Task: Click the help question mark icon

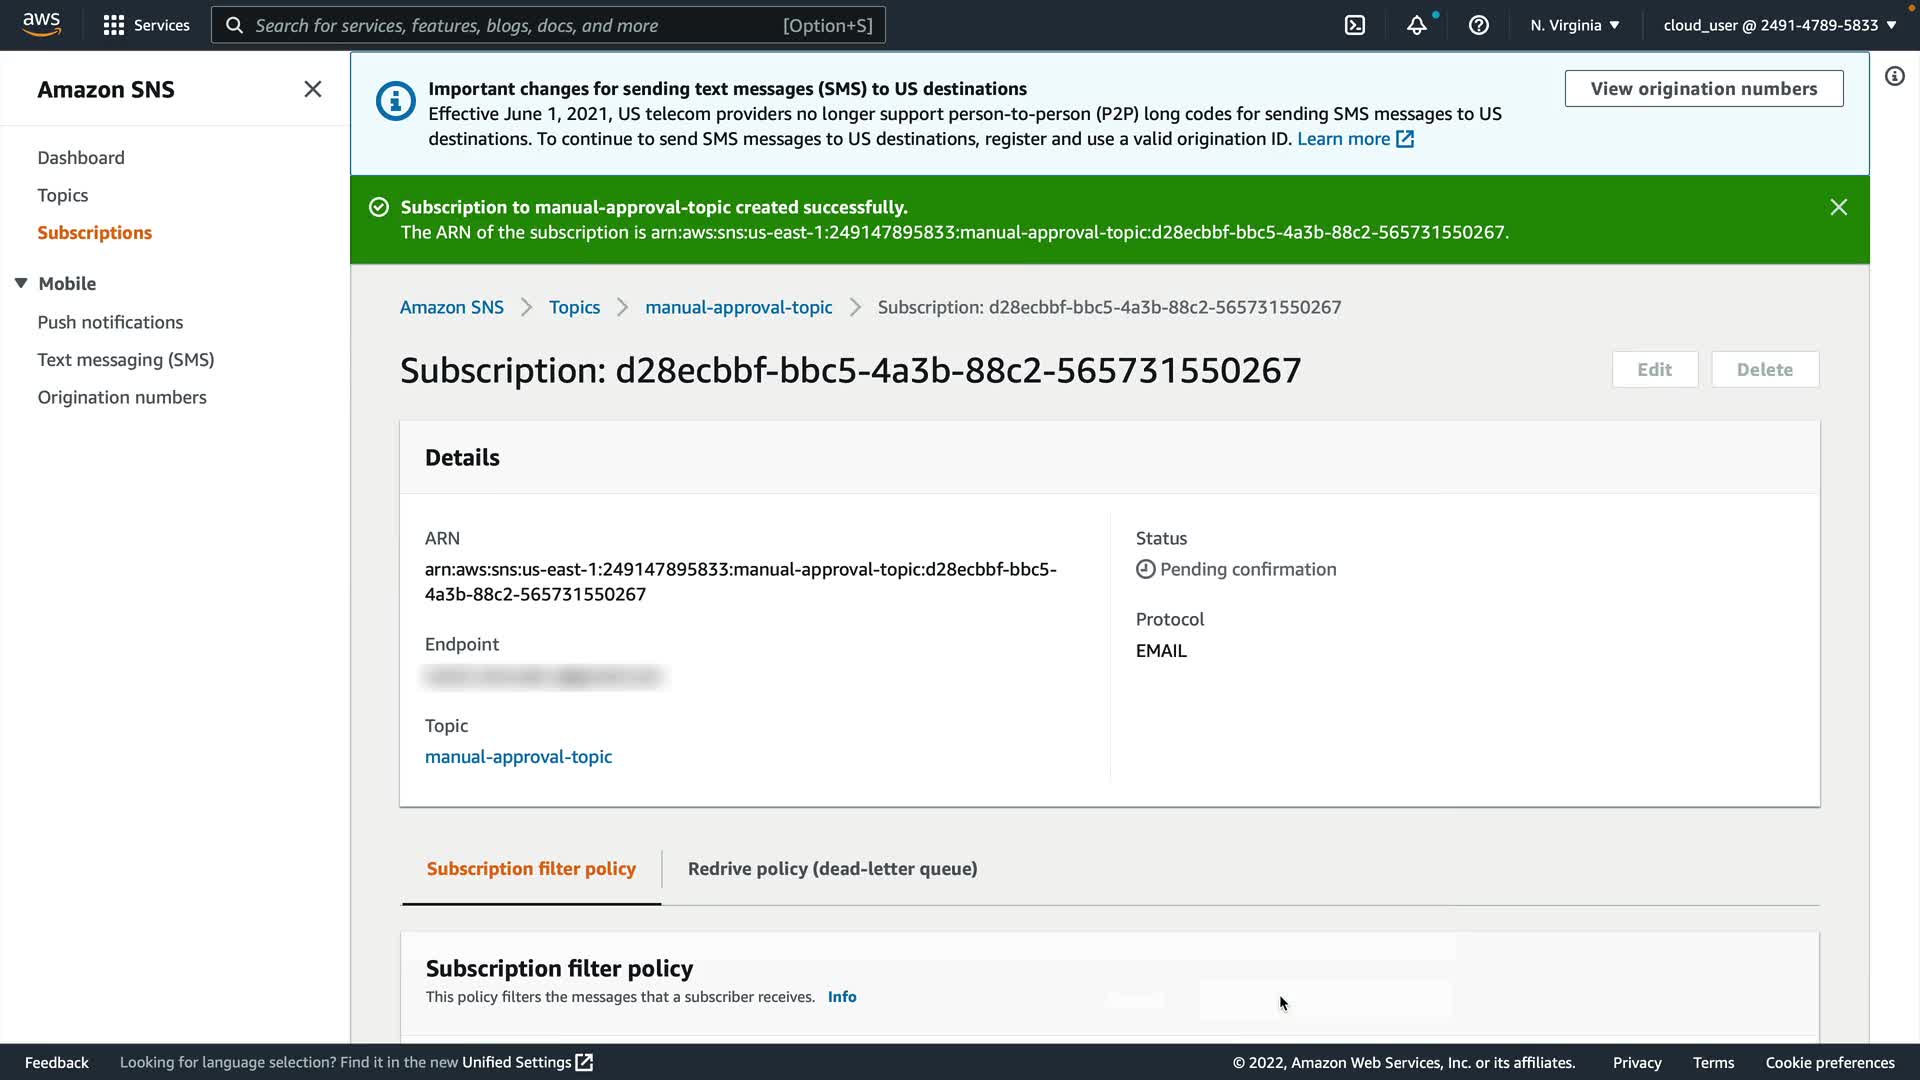Action: 1478,25
